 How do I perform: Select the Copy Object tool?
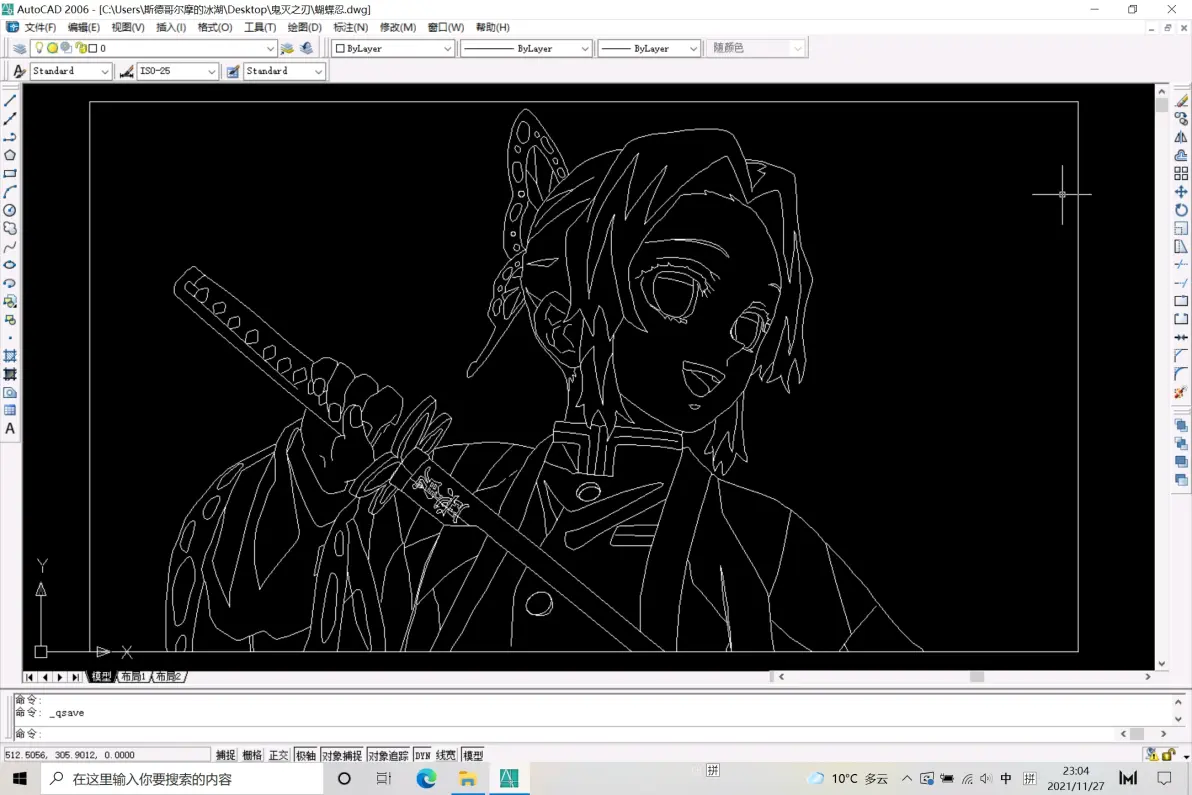coord(1181,119)
